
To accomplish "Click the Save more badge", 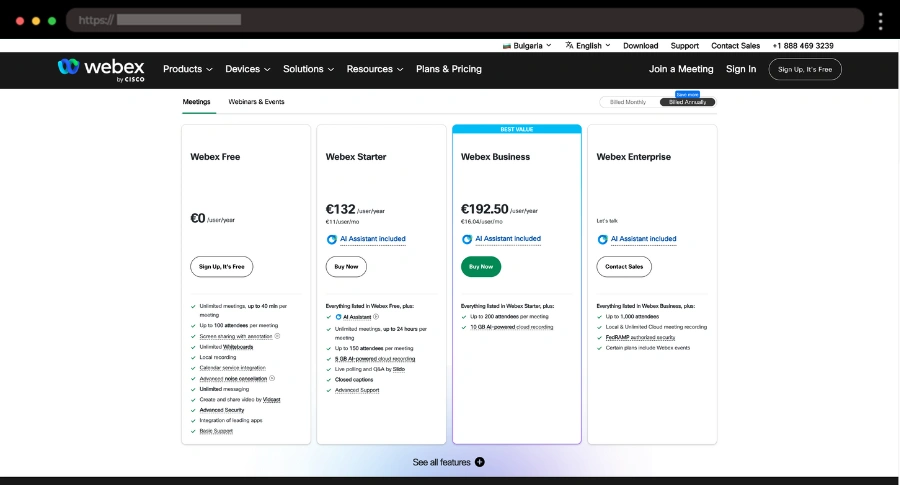I will tap(687, 94).
